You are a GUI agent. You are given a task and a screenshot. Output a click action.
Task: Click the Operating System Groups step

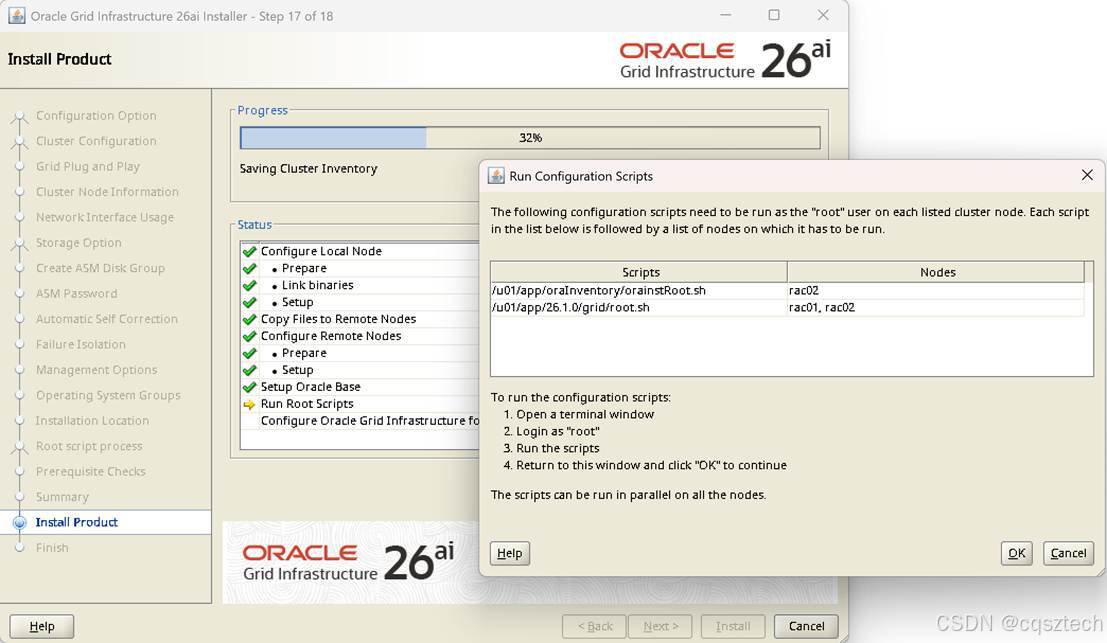(x=108, y=395)
